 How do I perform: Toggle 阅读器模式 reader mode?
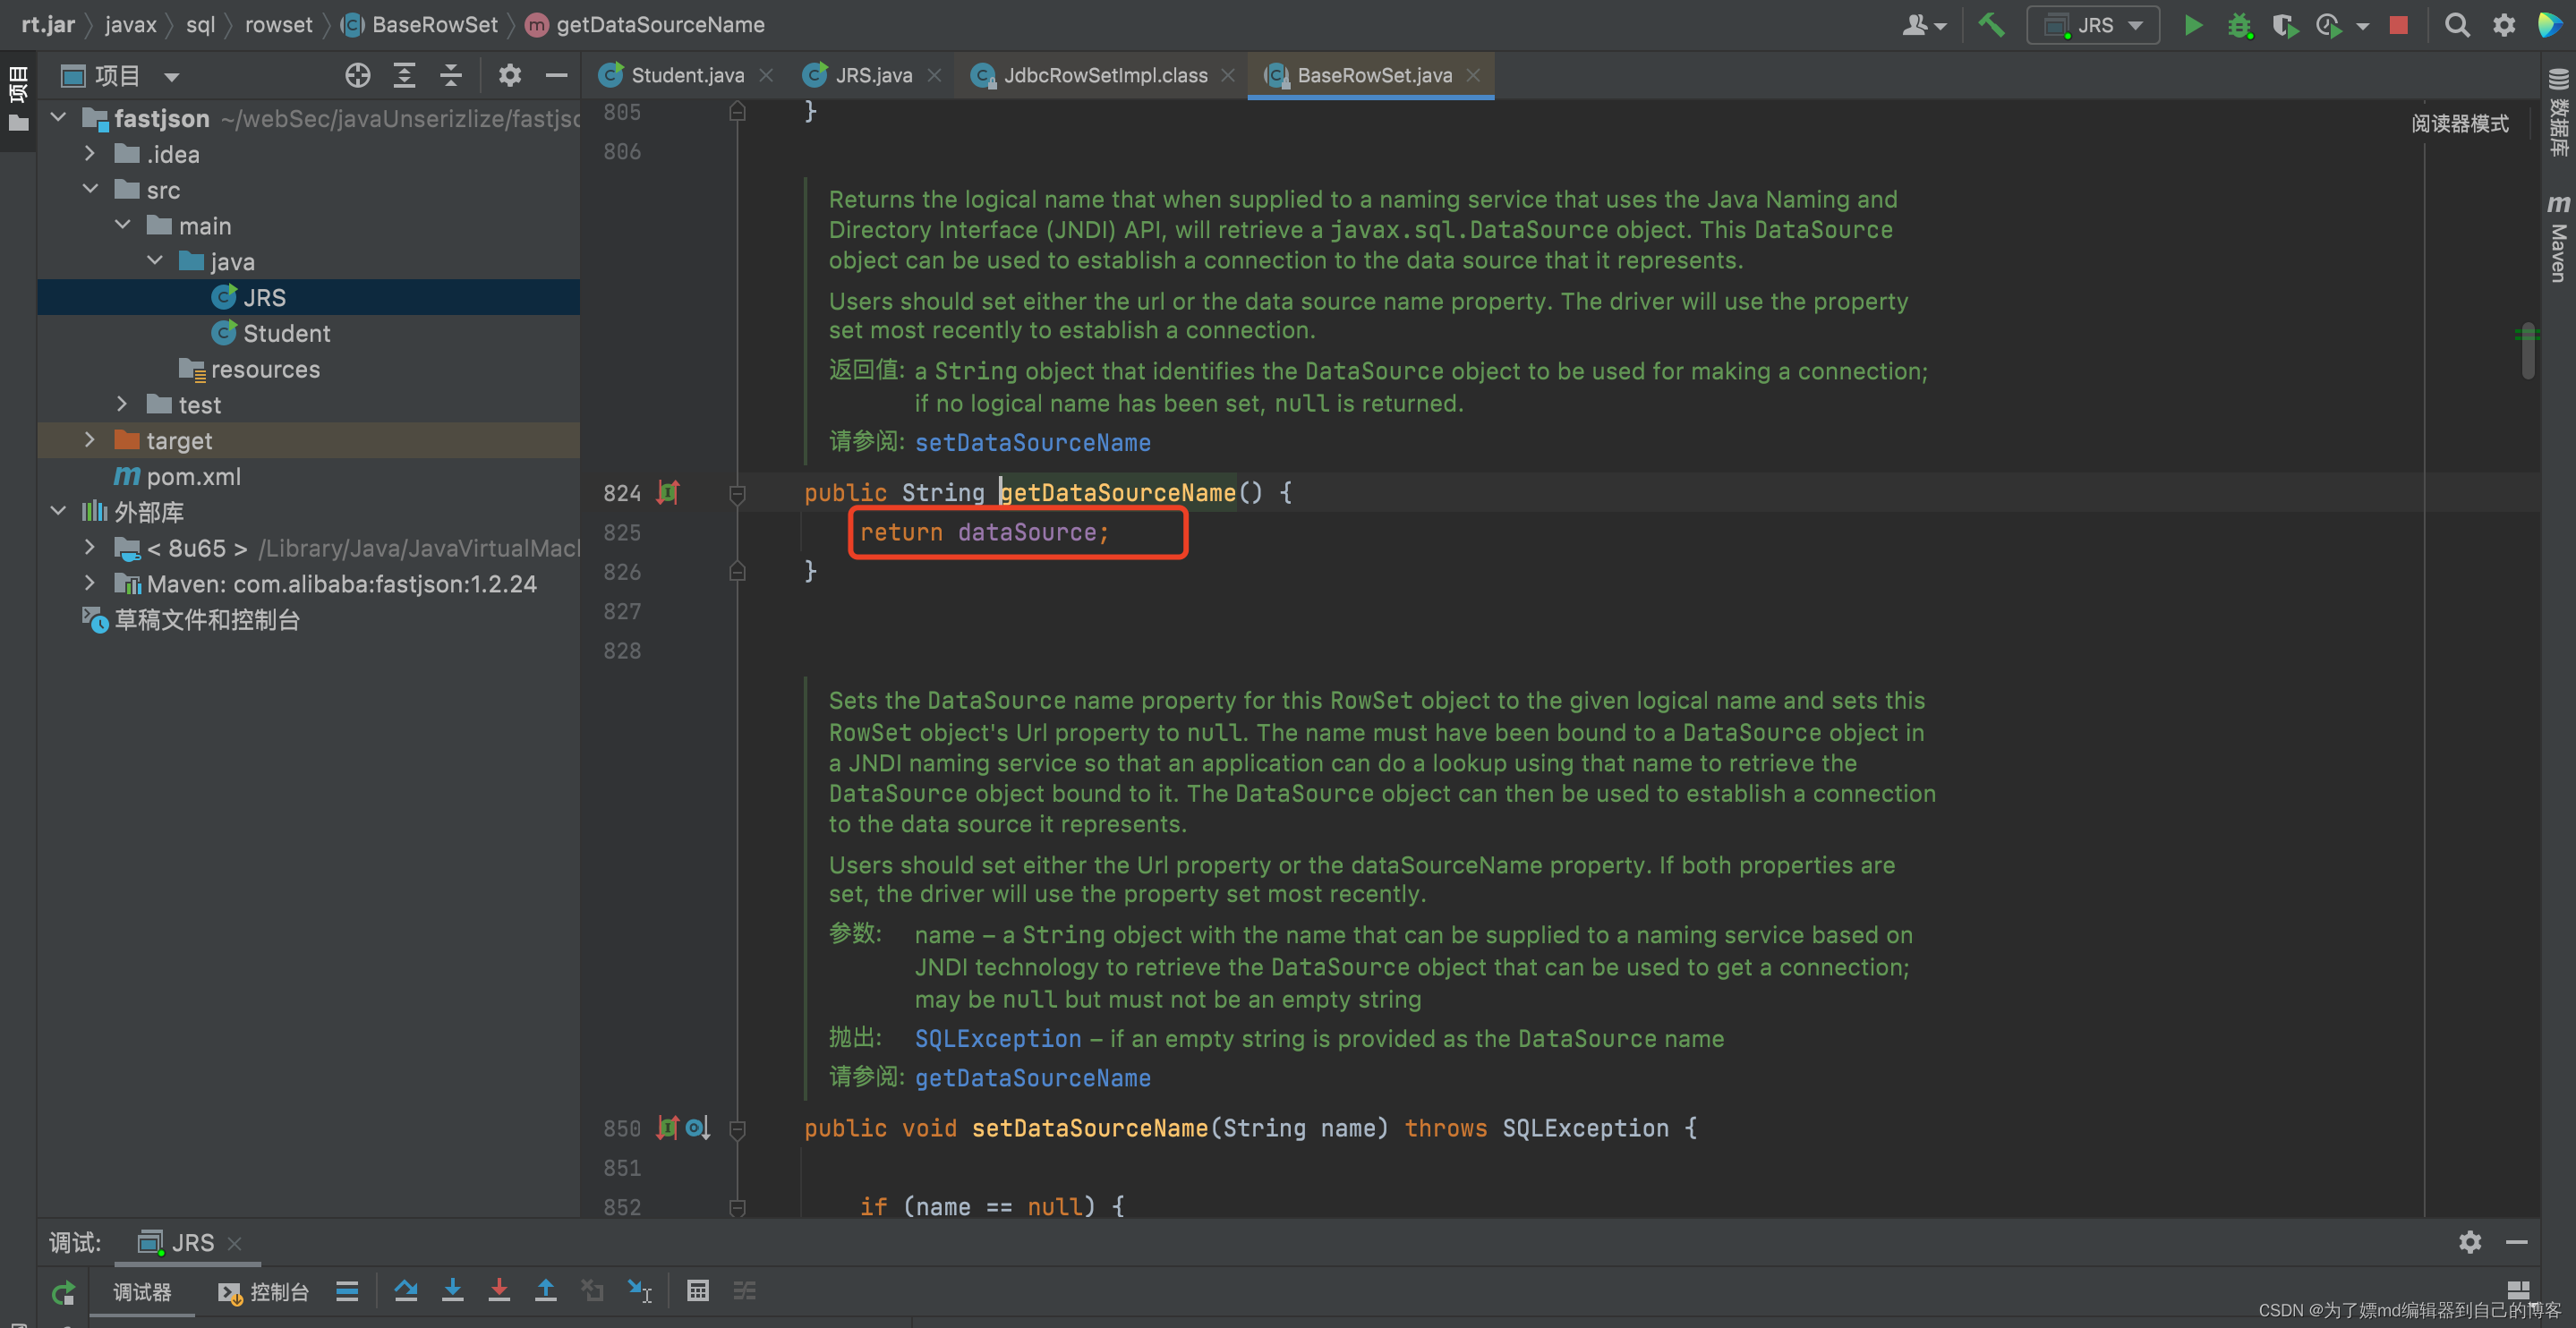tap(2459, 123)
